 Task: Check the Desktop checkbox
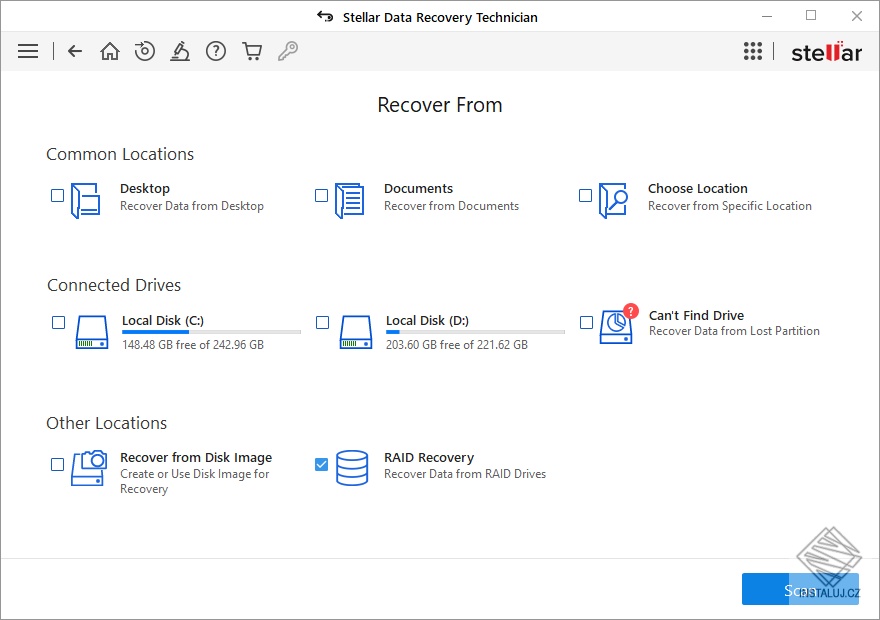click(57, 195)
